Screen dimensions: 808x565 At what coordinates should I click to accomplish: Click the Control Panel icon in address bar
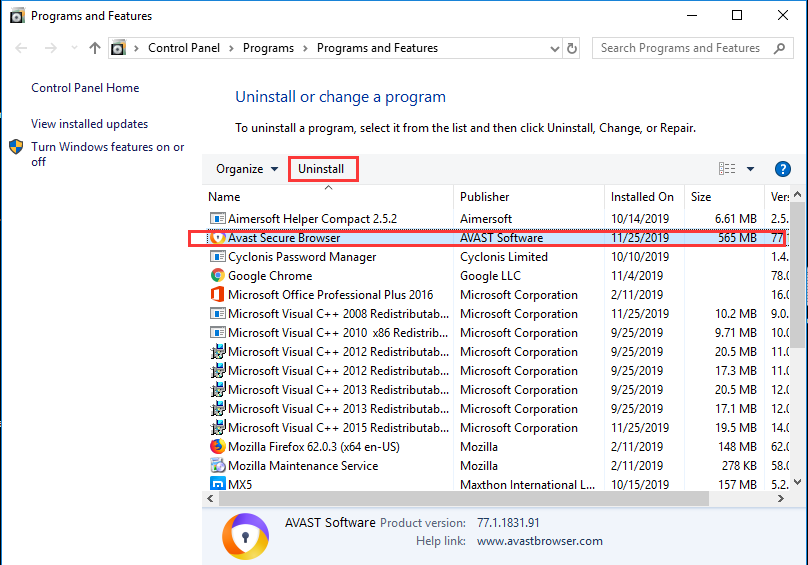(118, 48)
